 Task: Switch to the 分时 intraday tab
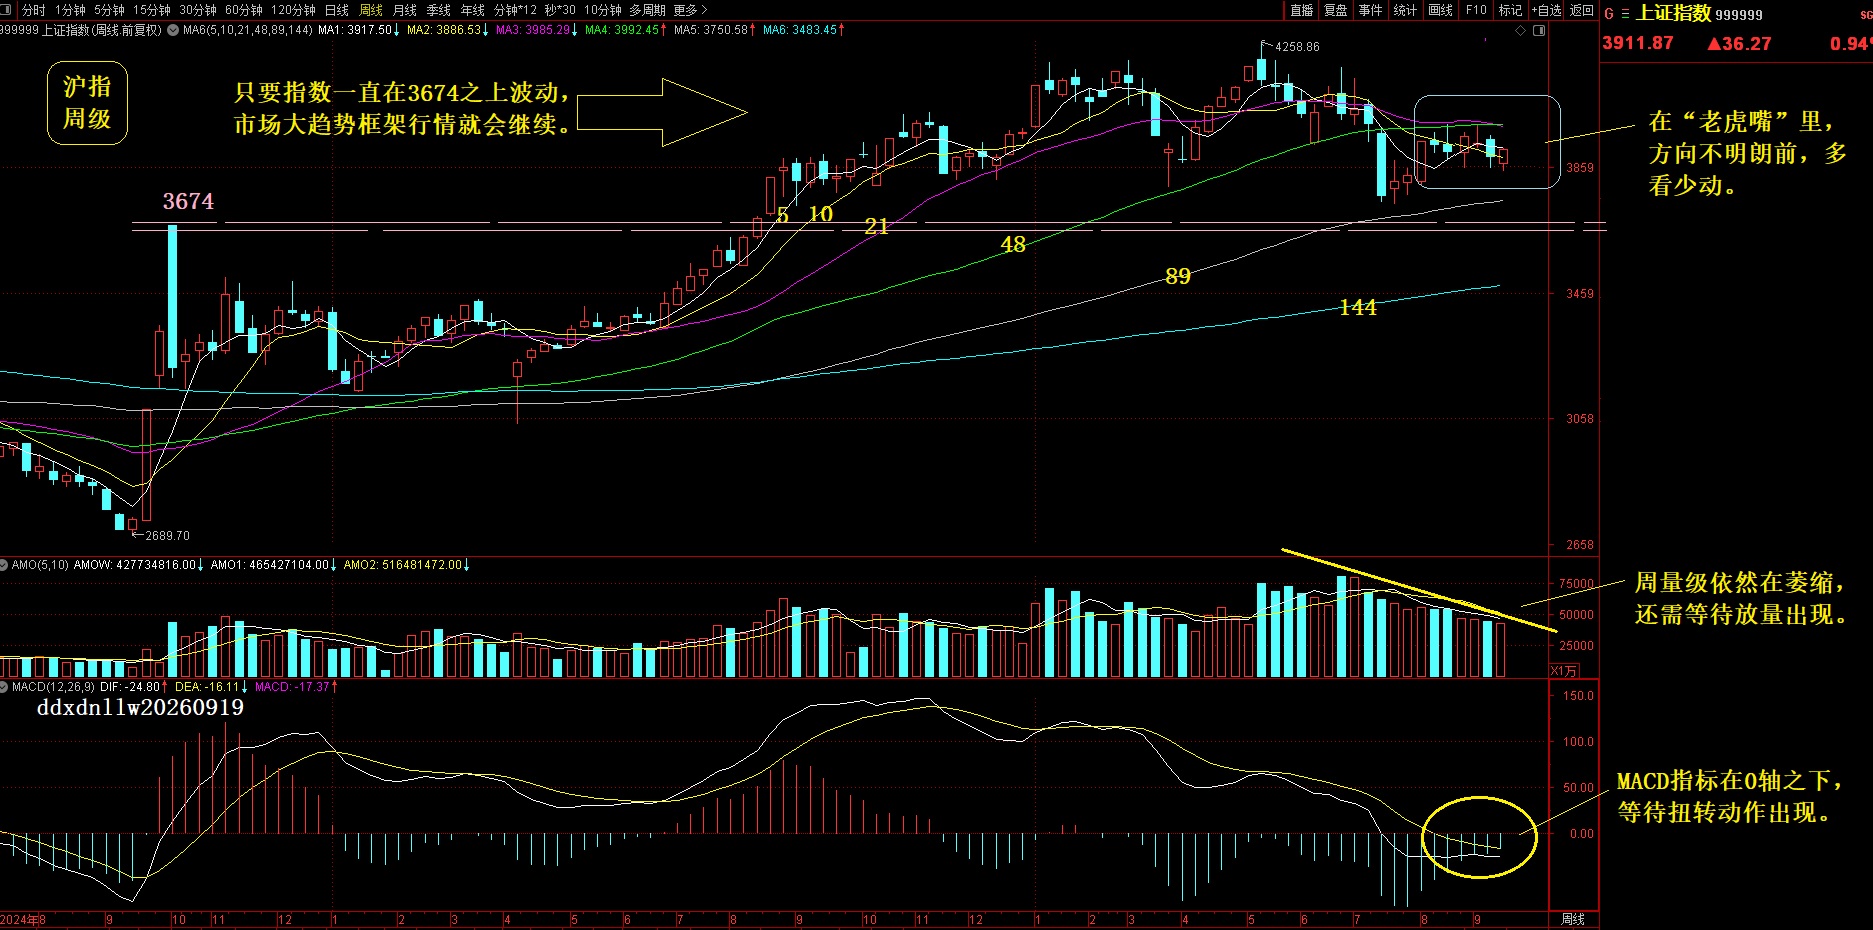point(33,10)
